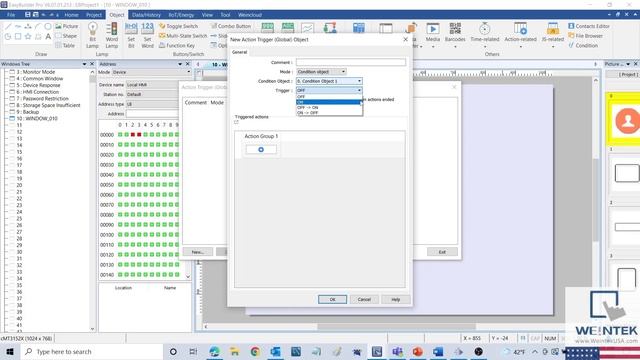Choose OFF -> ON in Trigger list
The image size is (640, 360).
click(x=329, y=107)
